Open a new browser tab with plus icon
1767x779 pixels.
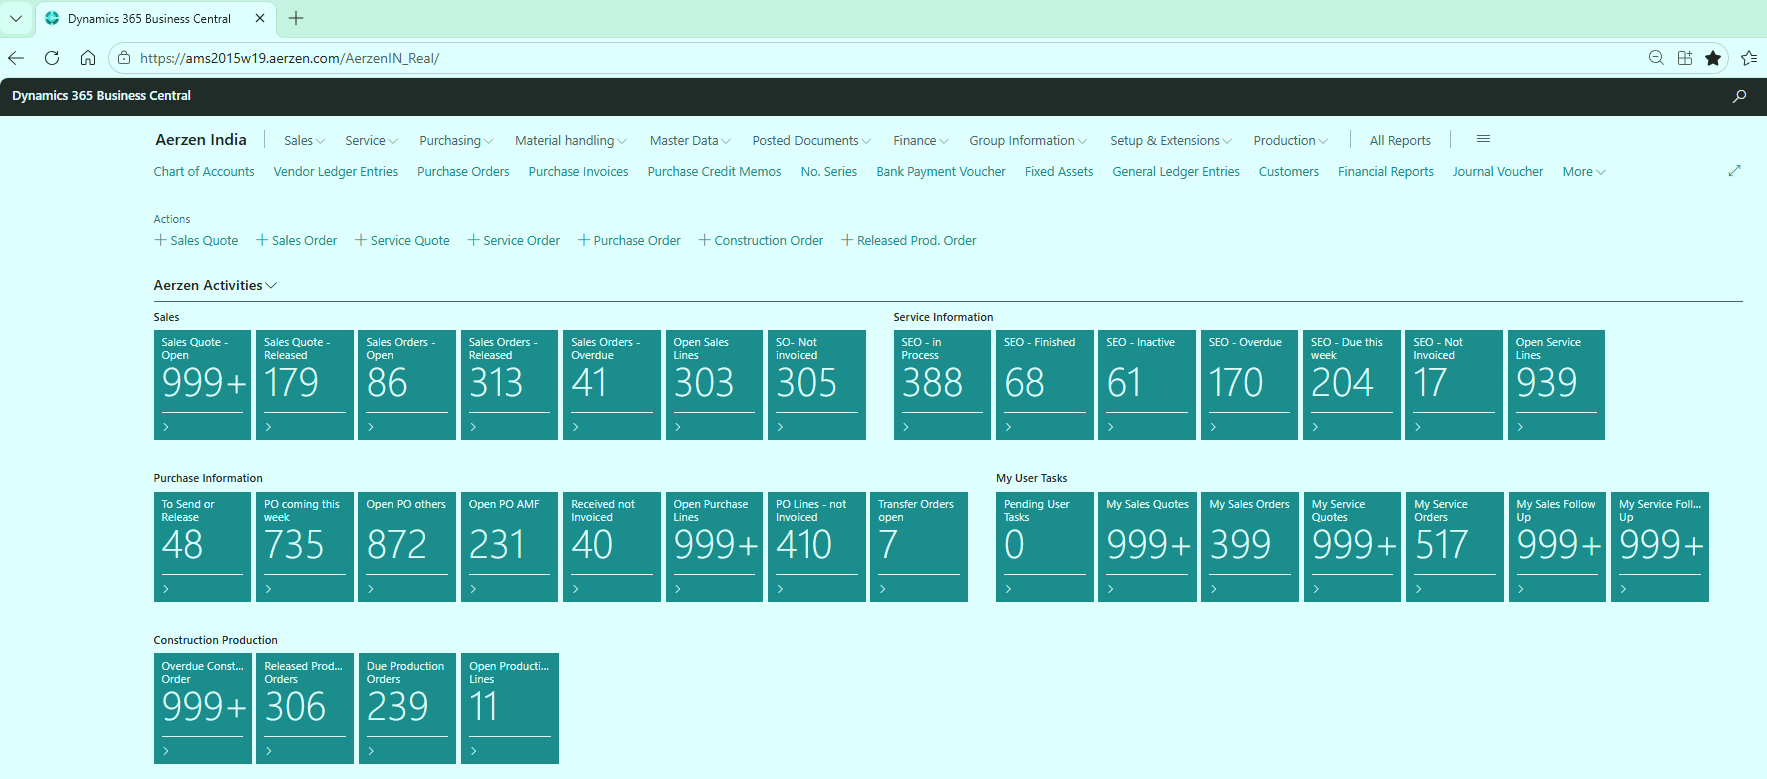point(296,18)
